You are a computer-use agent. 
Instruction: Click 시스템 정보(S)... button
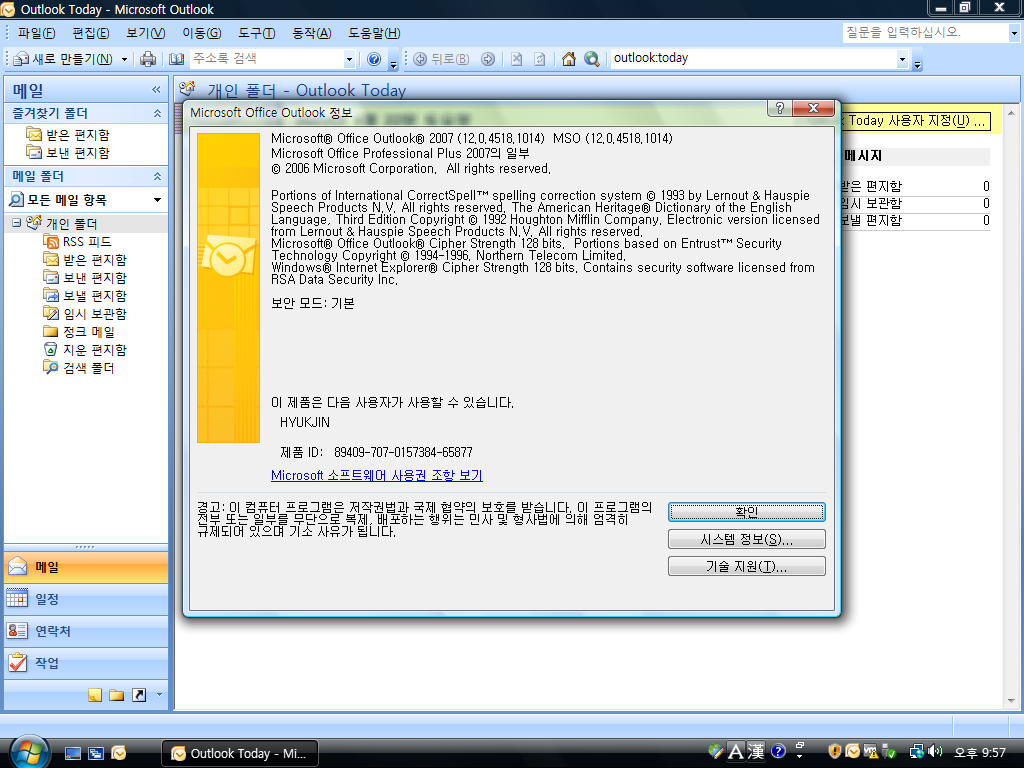point(746,539)
